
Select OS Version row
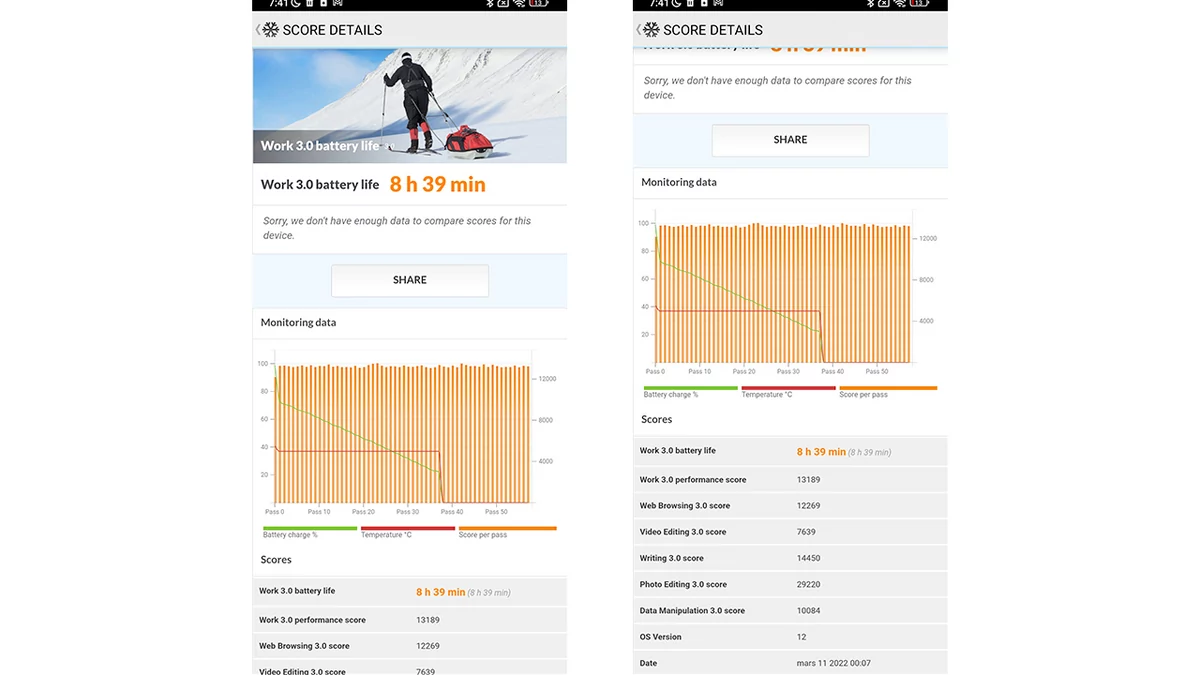[x=790, y=637]
